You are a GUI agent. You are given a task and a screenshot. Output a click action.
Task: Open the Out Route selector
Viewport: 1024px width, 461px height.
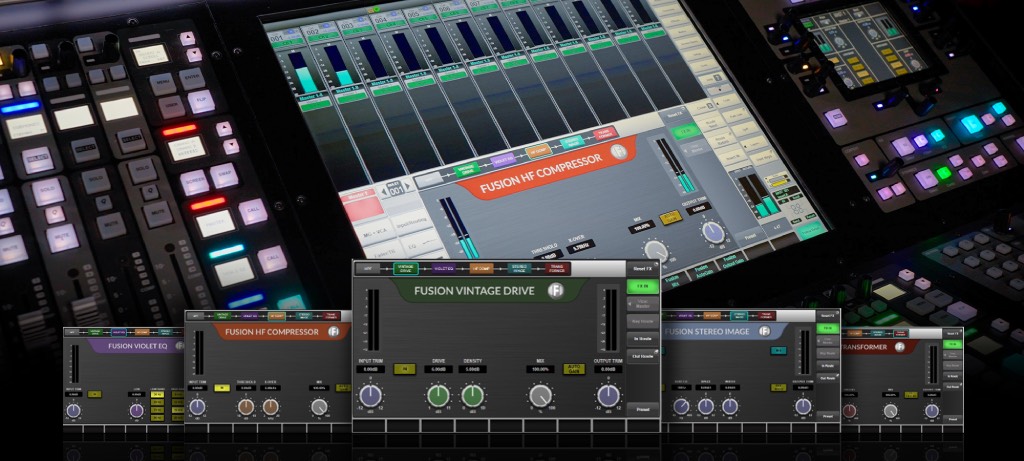click(x=641, y=356)
